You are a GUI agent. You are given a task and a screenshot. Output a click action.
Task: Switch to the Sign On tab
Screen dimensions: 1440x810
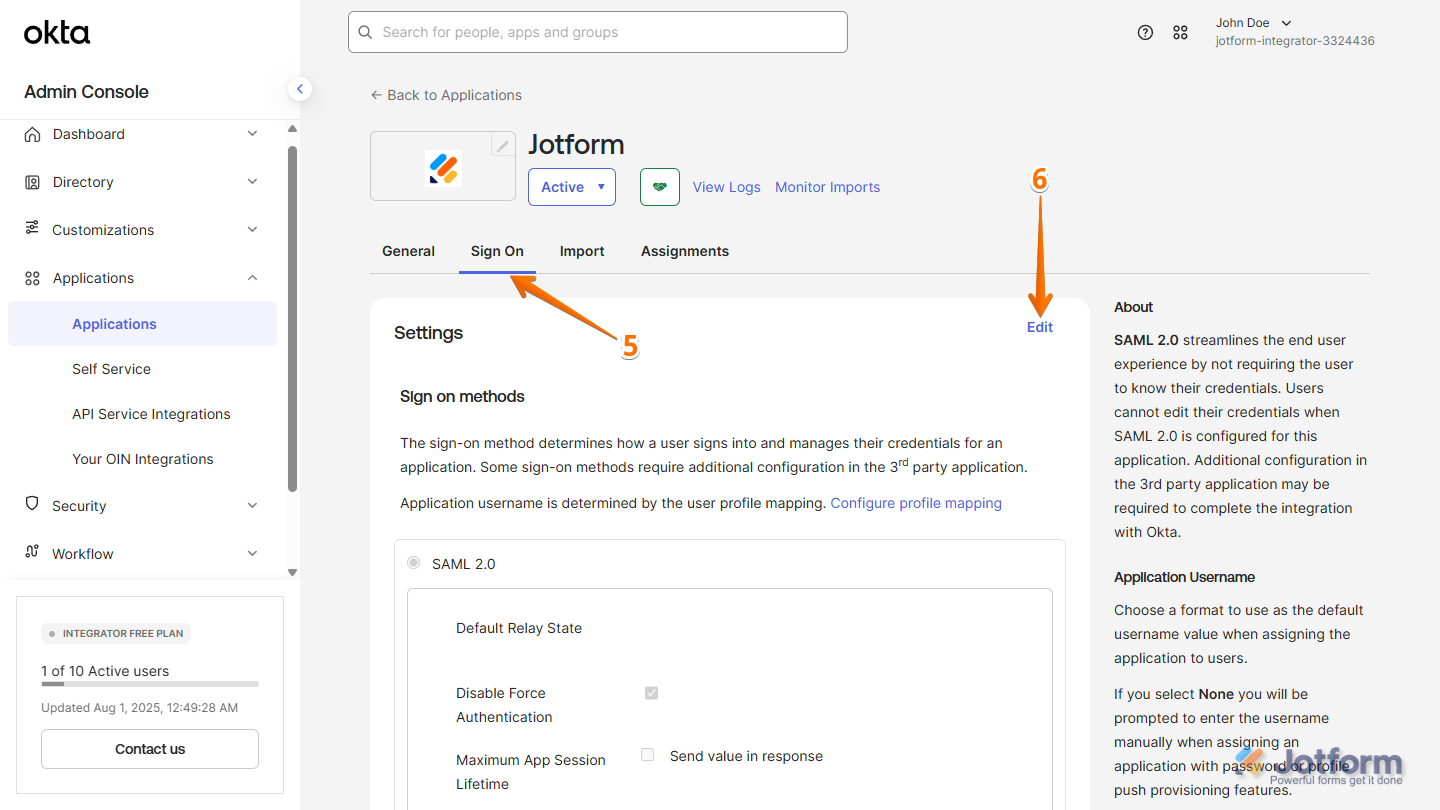coord(497,251)
